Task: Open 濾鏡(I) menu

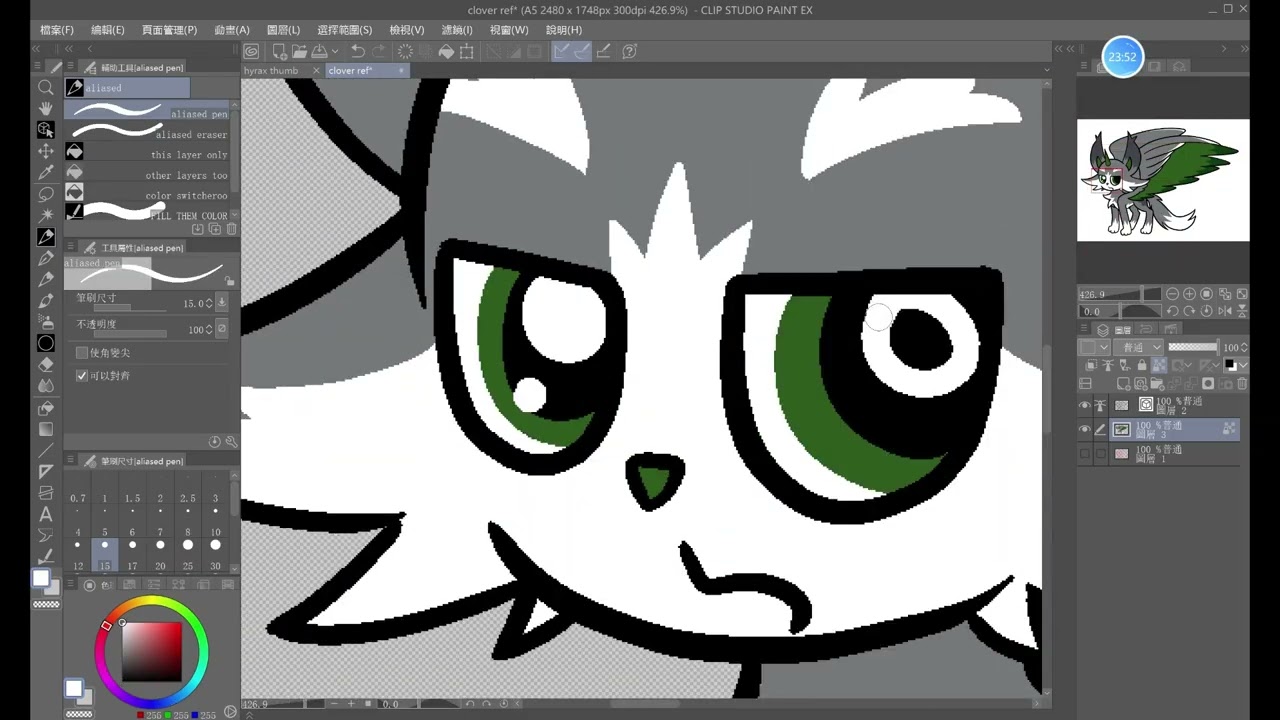Action: [x=456, y=30]
